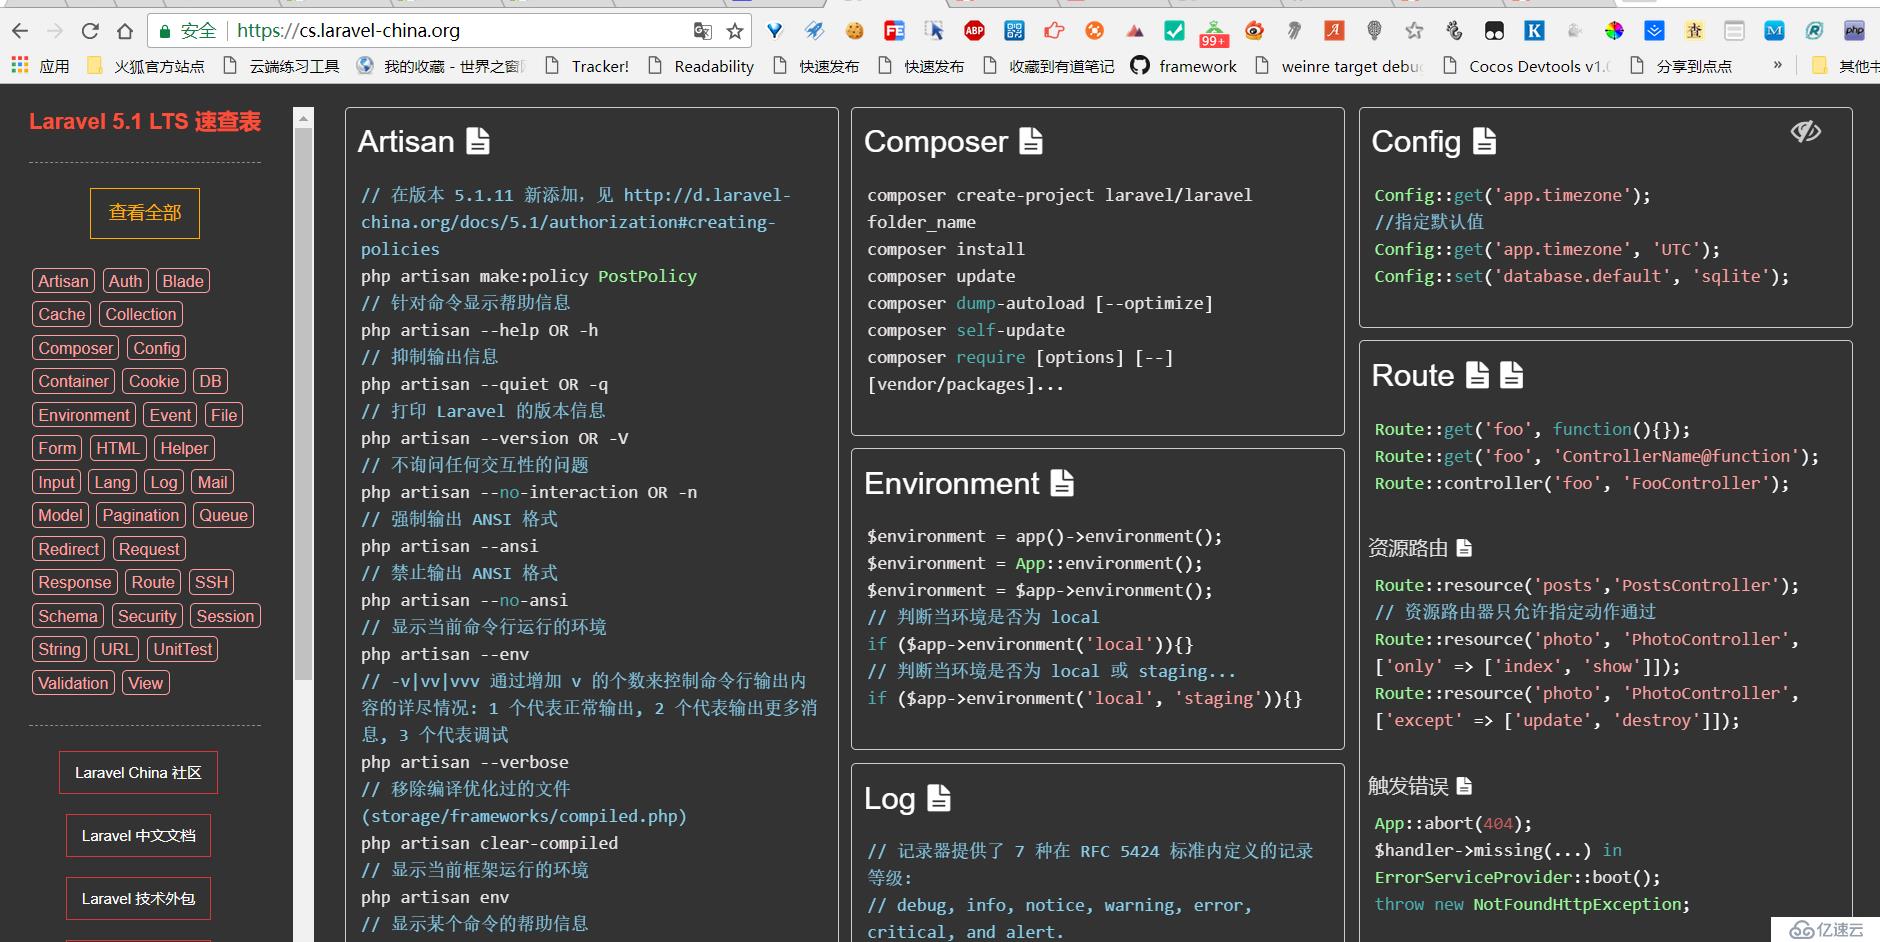The image size is (1880, 942).
Task: Open the QR code extension icon
Action: (1014, 31)
